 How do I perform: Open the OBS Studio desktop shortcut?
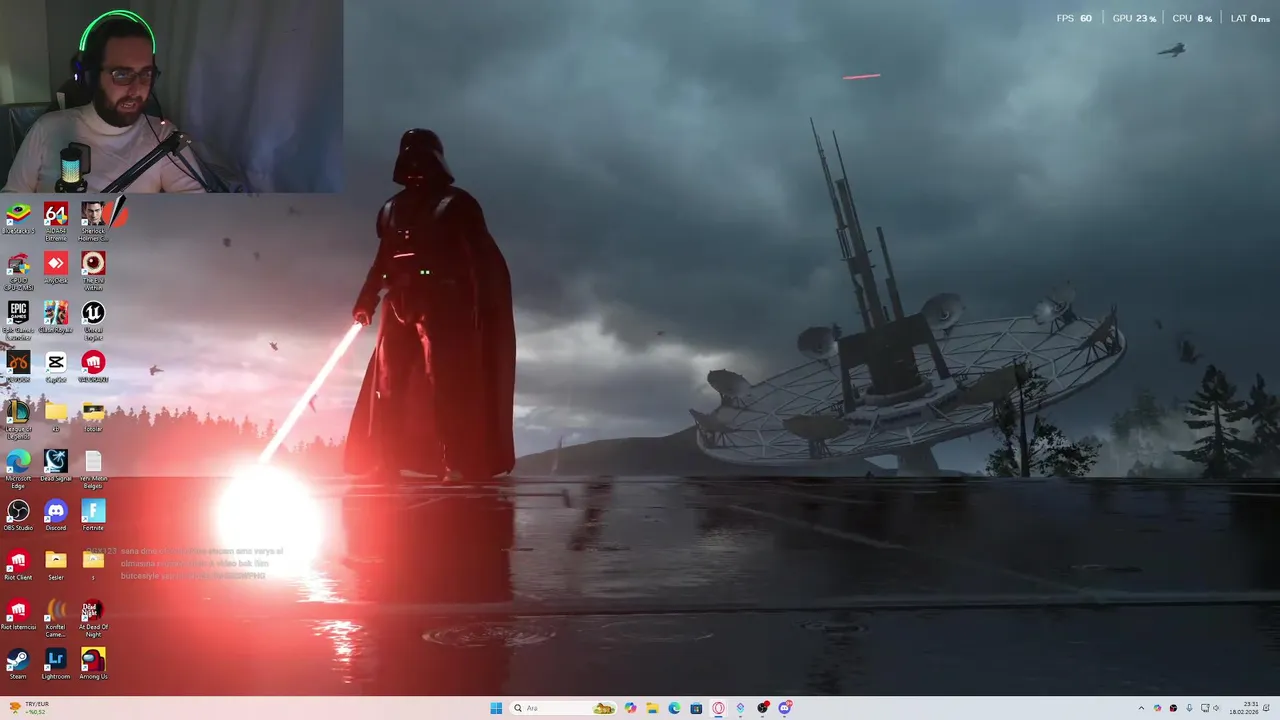click(18, 515)
